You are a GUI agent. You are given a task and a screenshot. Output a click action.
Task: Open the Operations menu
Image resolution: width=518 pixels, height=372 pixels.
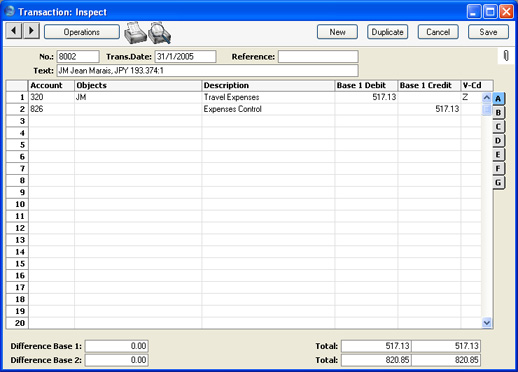[x=82, y=32]
